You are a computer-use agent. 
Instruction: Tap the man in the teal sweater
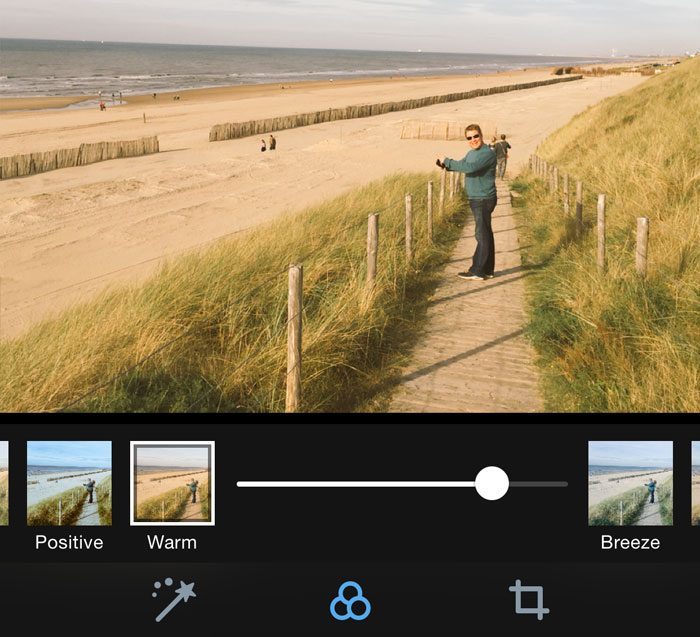coord(478,200)
